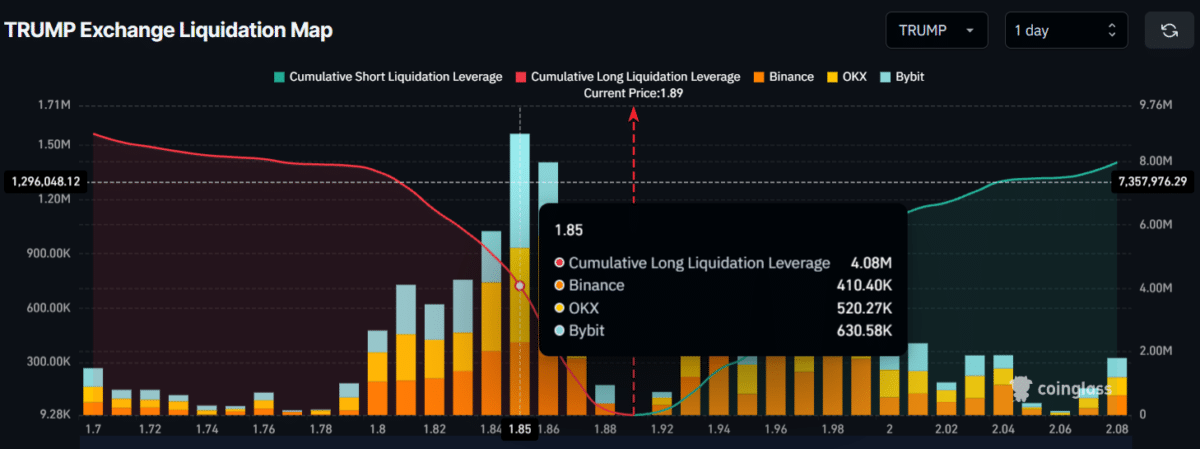Click the refresh icon button
This screenshot has height=449, width=1200.
pyautogui.click(x=1169, y=30)
